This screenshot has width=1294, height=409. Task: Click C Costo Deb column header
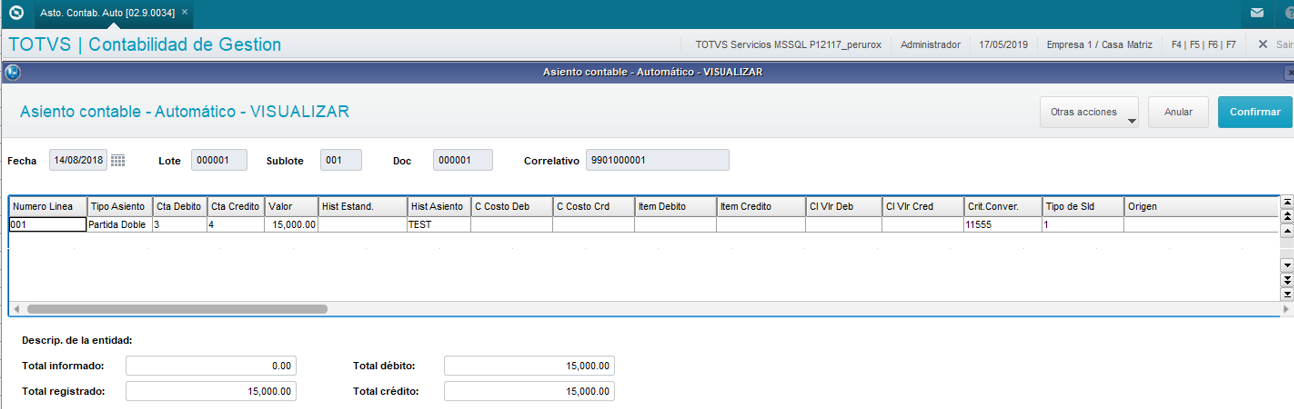click(511, 206)
